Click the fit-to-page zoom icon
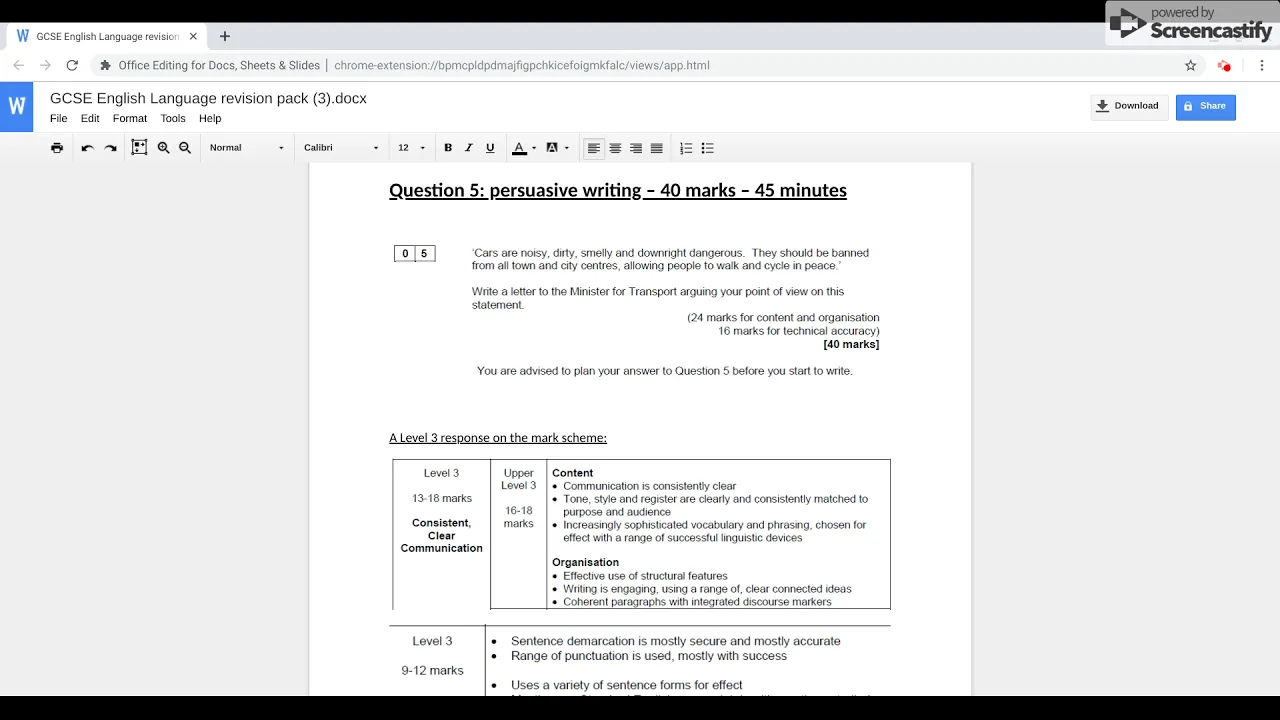 [x=139, y=148]
